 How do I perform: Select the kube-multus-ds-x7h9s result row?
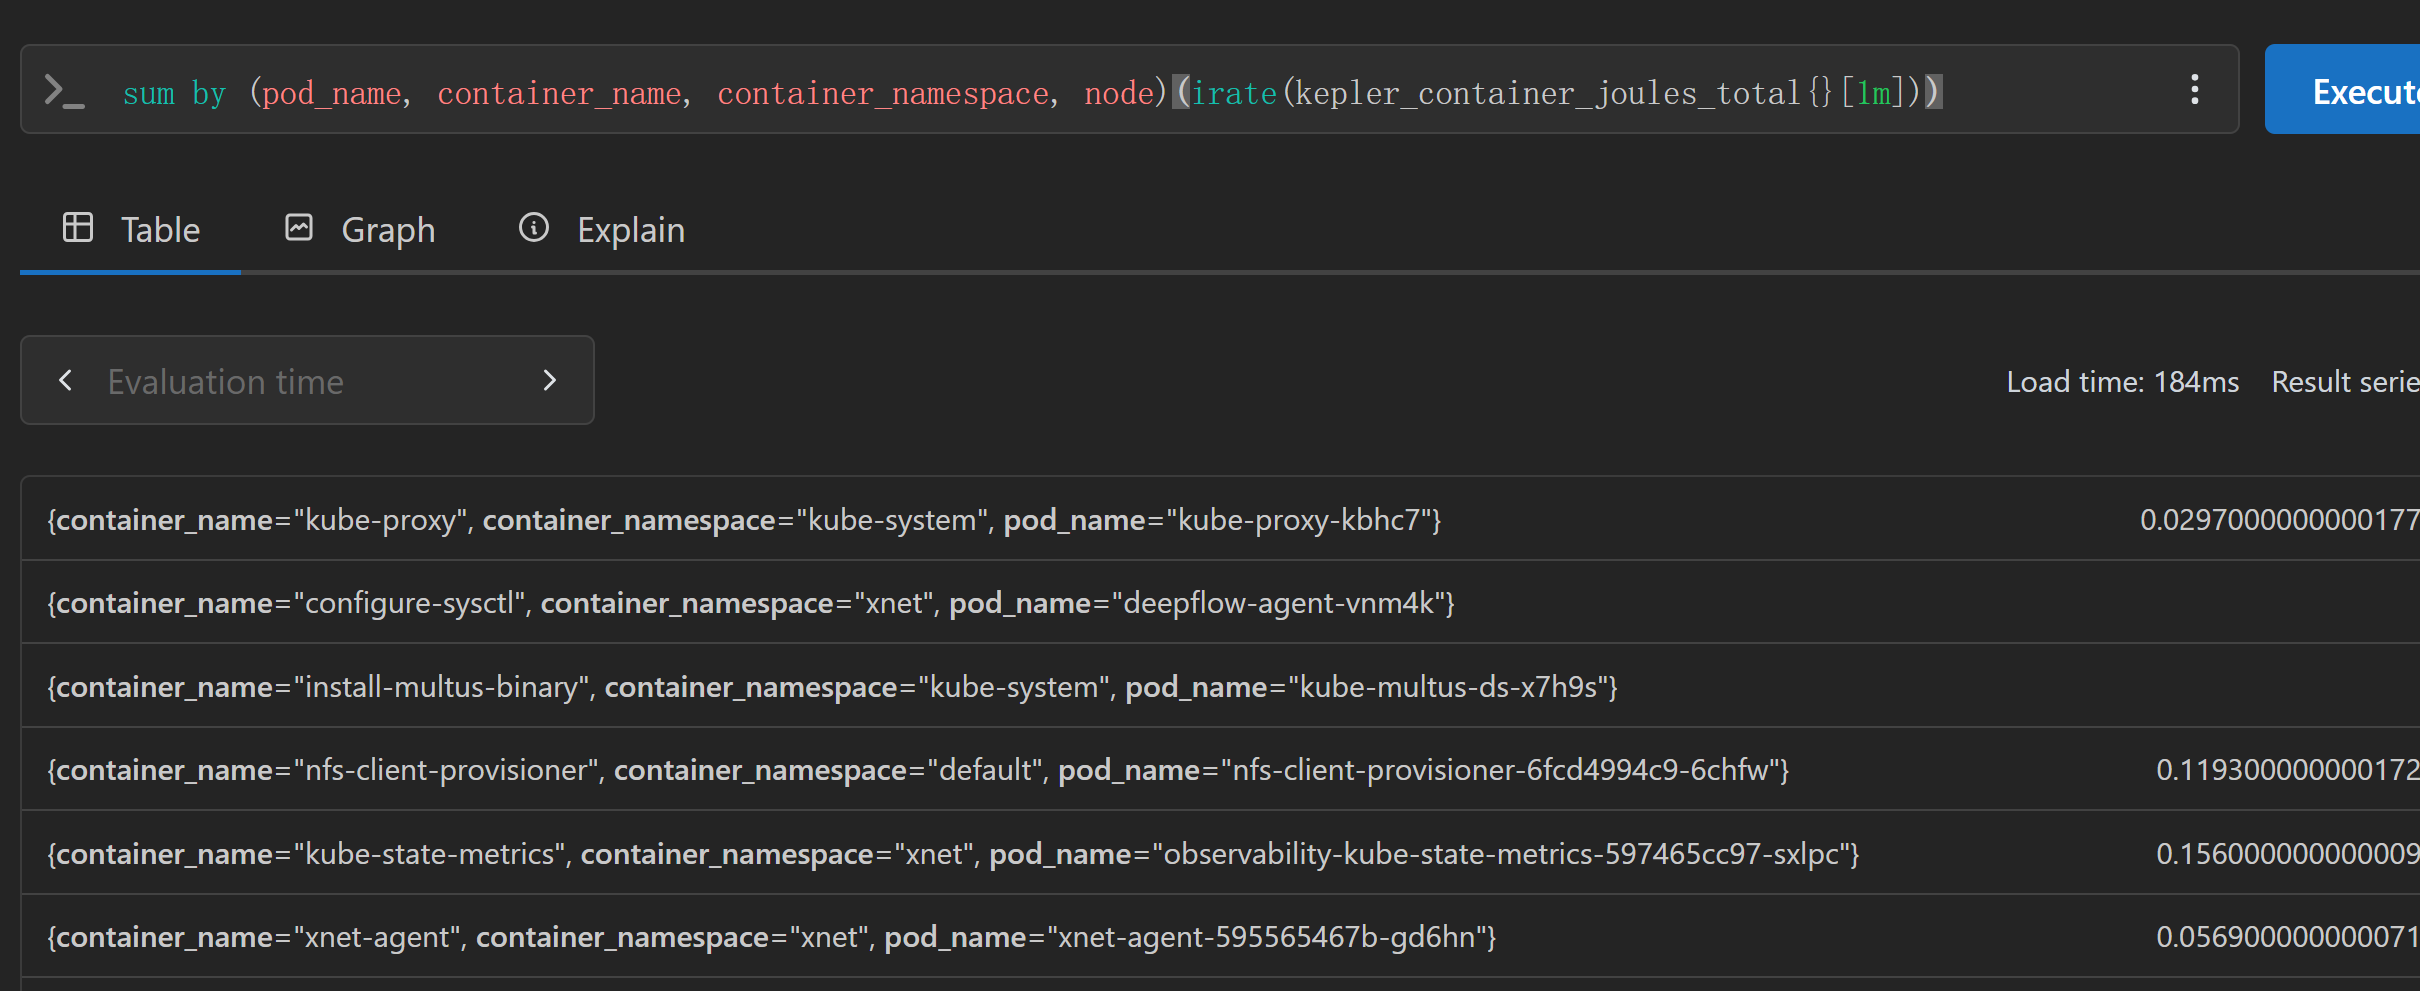point(1220,686)
